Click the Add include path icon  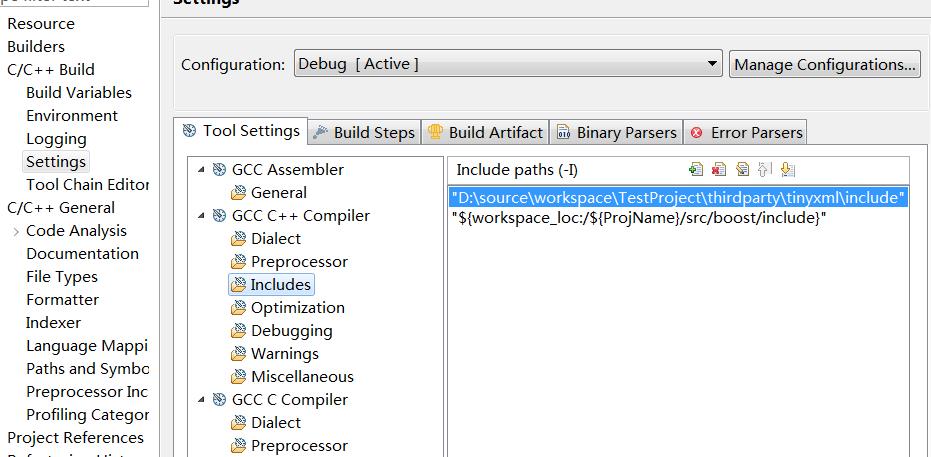pyautogui.click(x=696, y=170)
